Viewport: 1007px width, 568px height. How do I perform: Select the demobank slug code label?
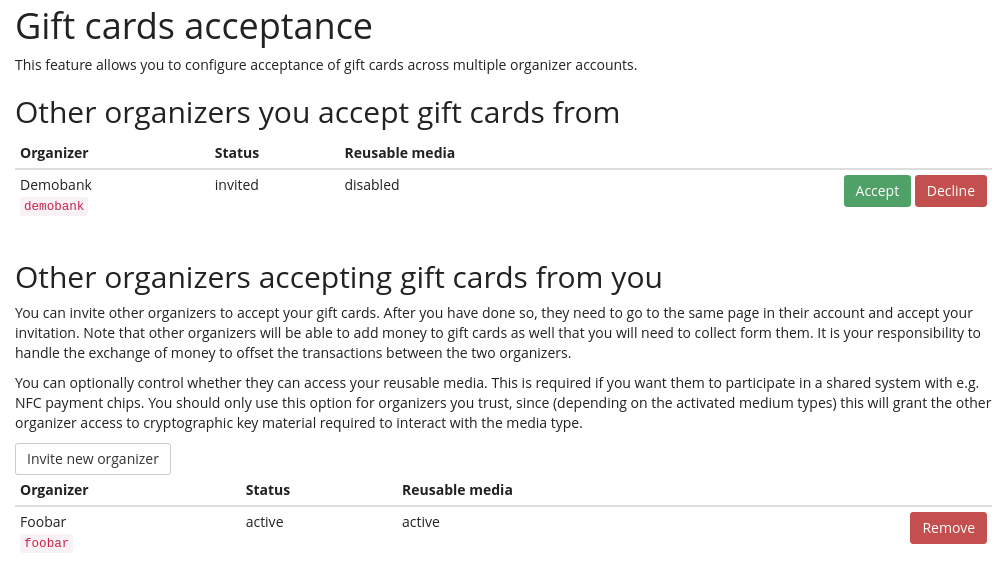tap(54, 206)
